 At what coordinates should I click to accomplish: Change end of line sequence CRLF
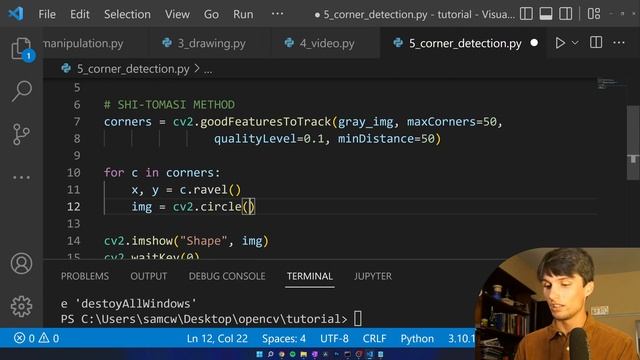point(374,338)
